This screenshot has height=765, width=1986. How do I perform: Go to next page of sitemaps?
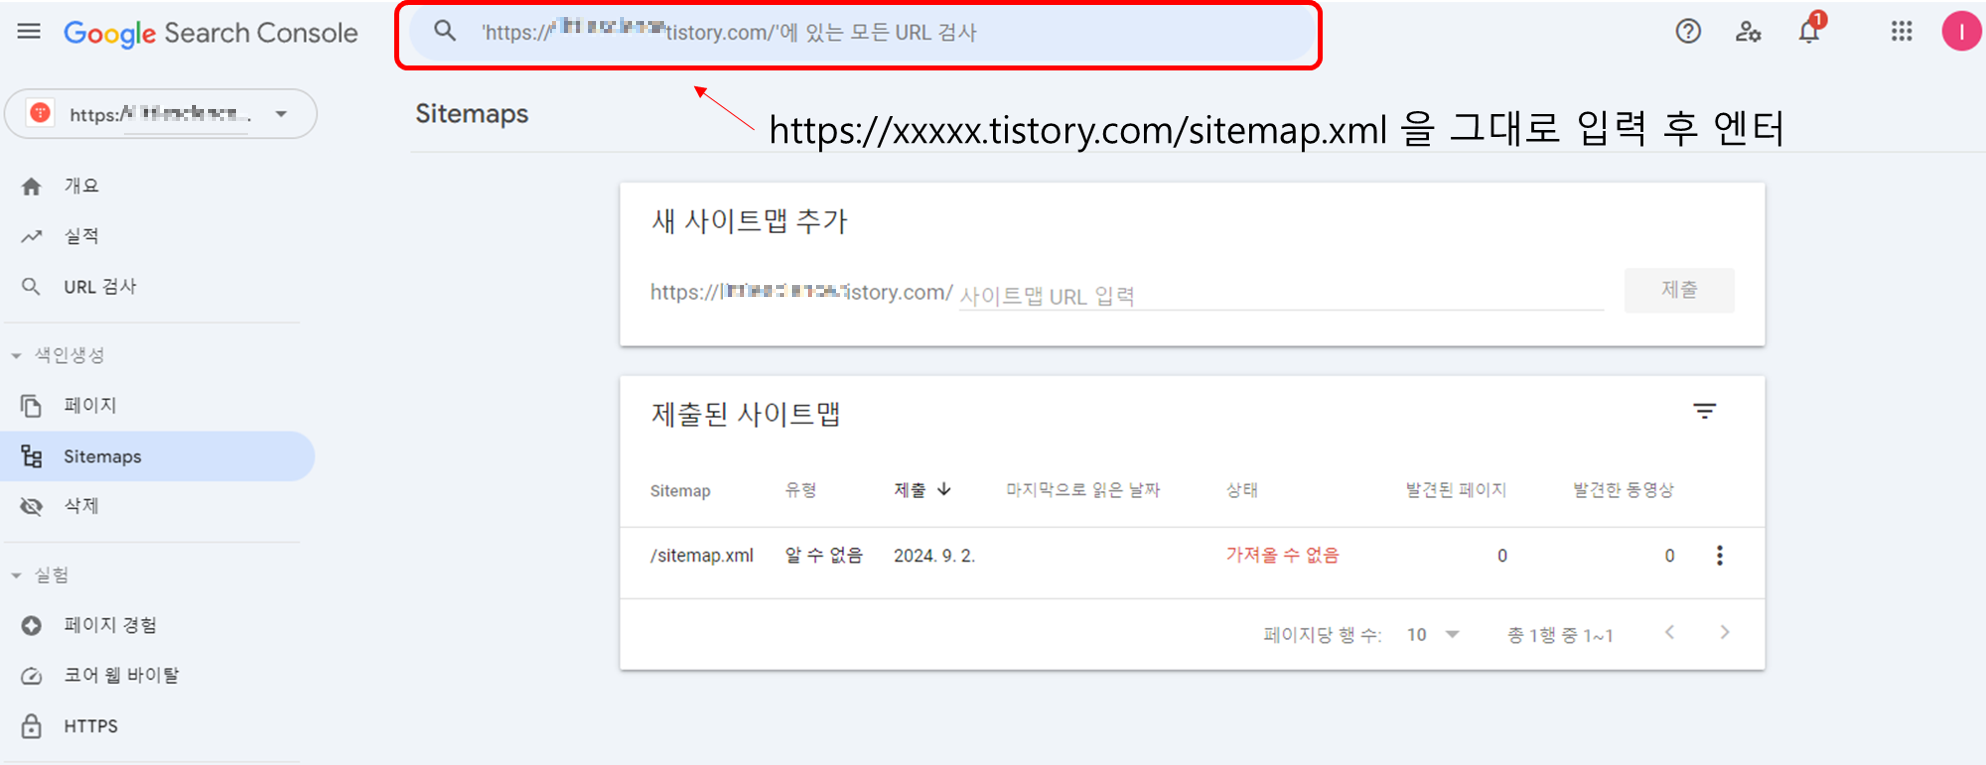tap(1725, 633)
